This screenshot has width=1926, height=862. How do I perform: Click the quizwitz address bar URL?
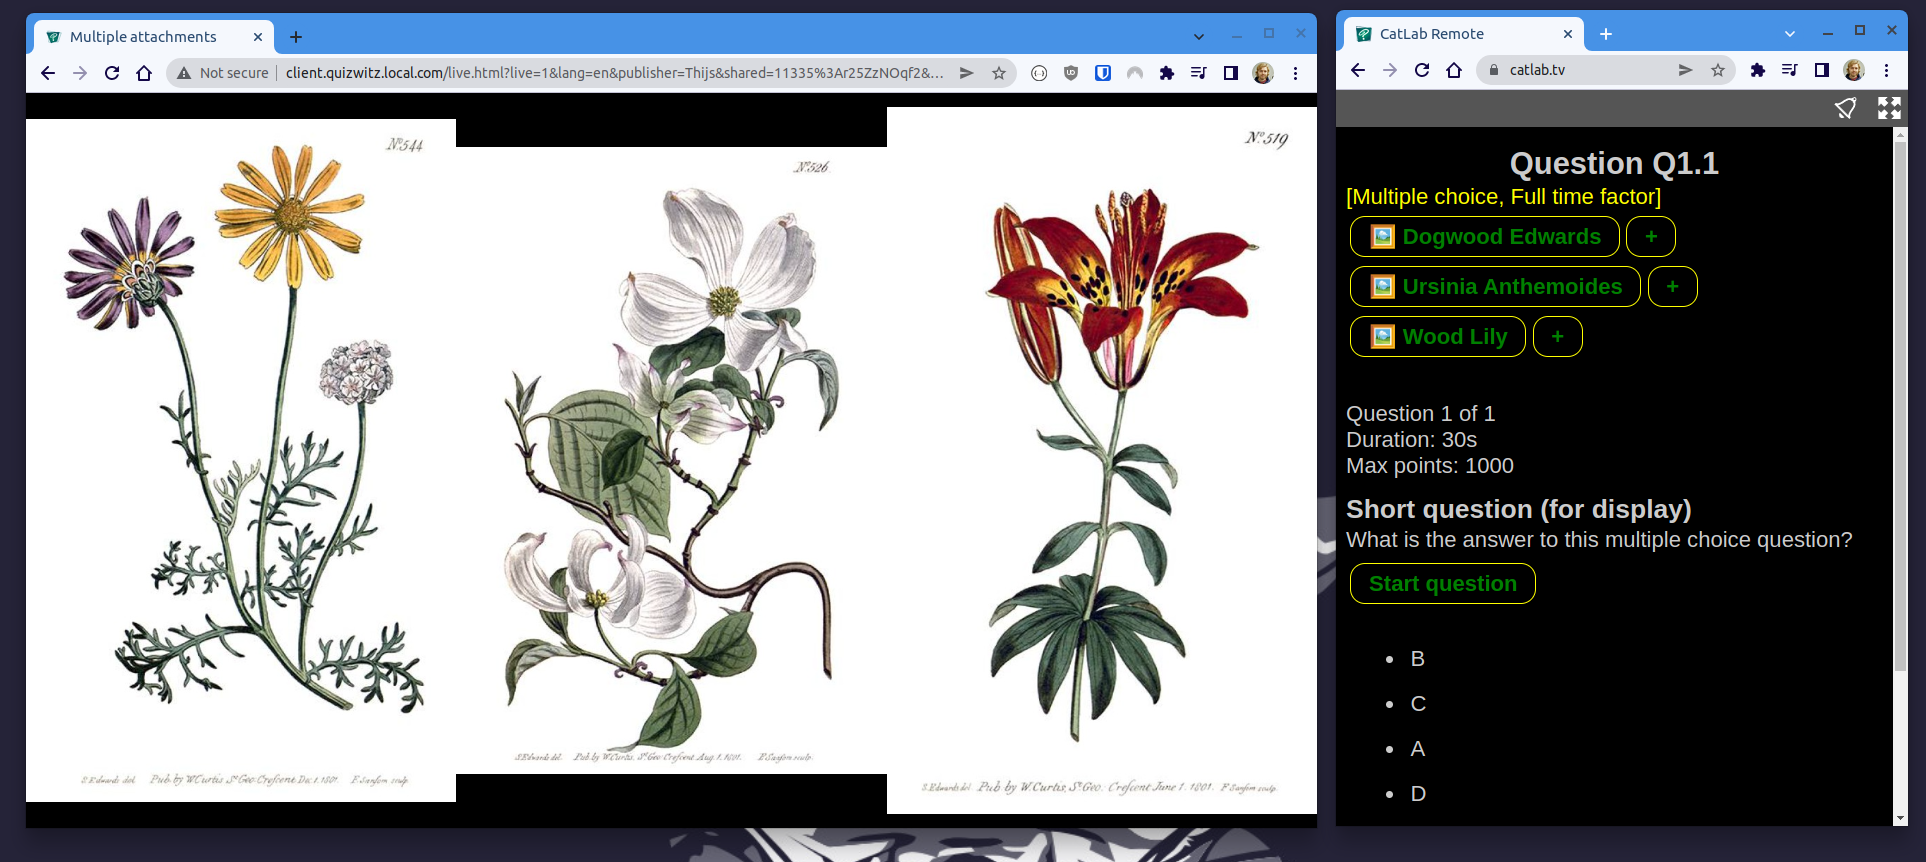pos(614,73)
